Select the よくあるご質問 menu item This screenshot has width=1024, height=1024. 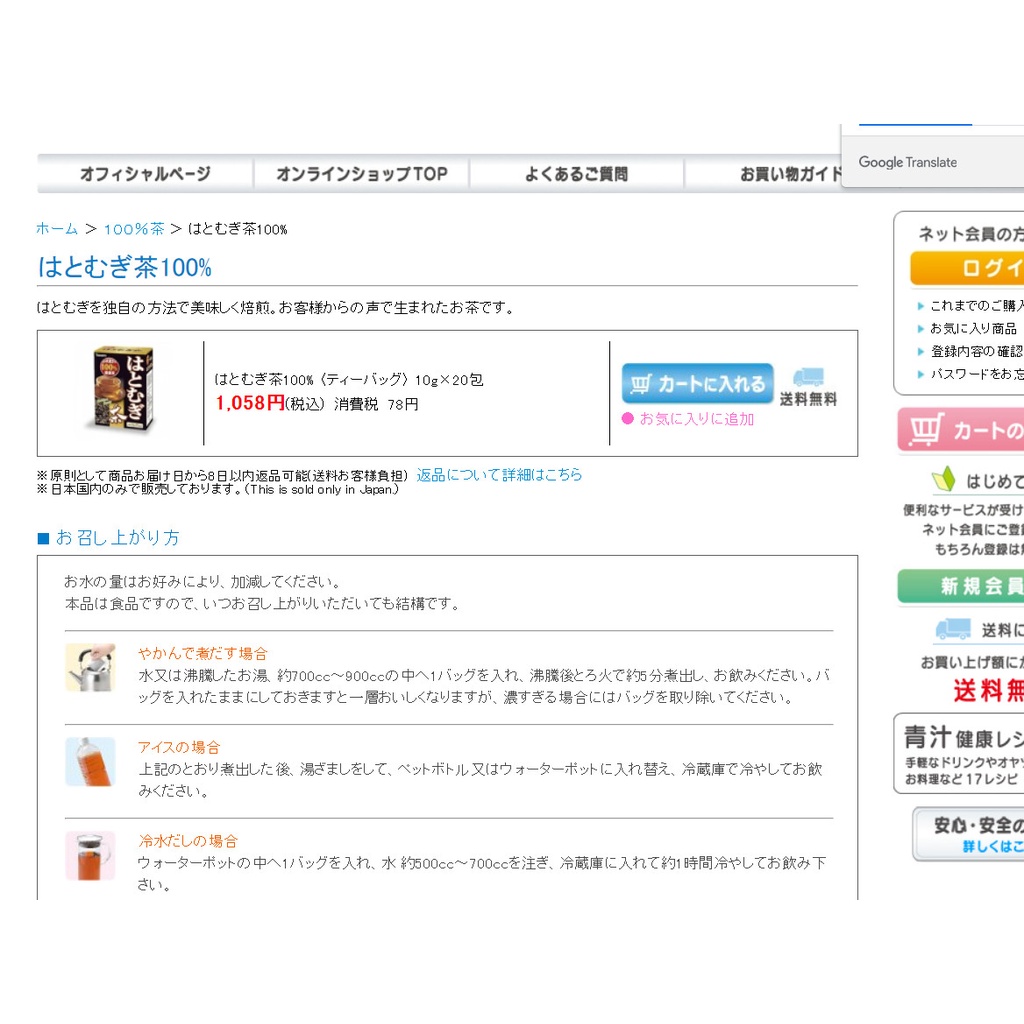[x=576, y=174]
